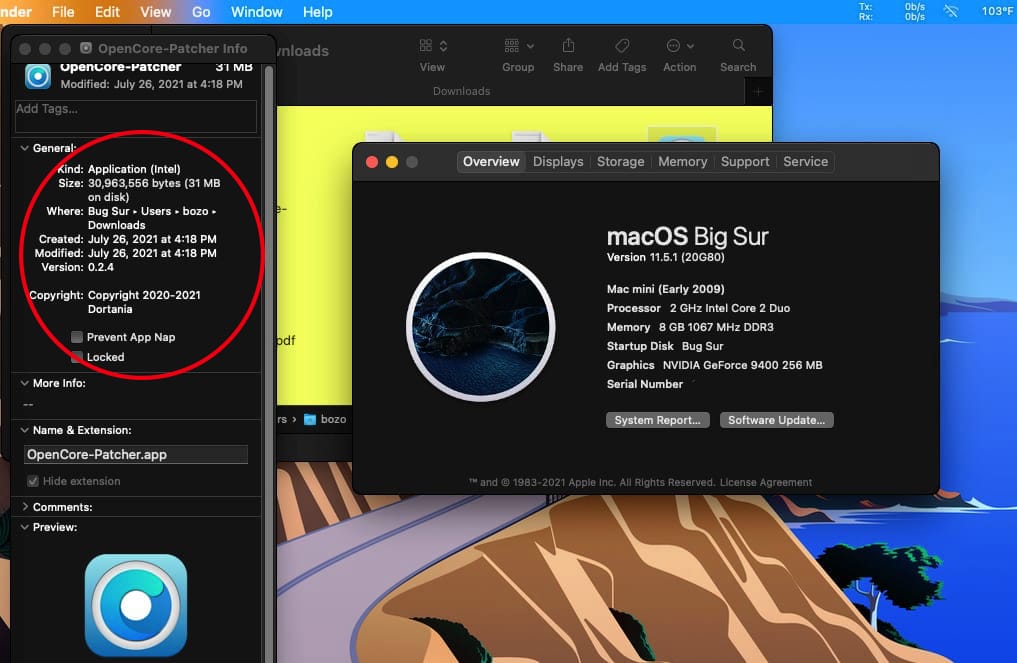Click the Info window vertical scrollbar
The image size is (1017, 663).
click(x=269, y=363)
